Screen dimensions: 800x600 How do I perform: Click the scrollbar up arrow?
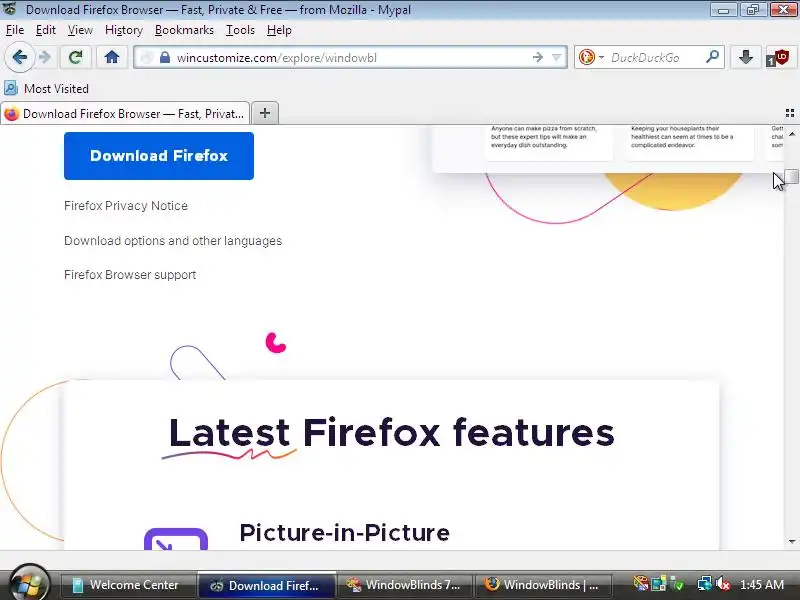tap(792, 134)
